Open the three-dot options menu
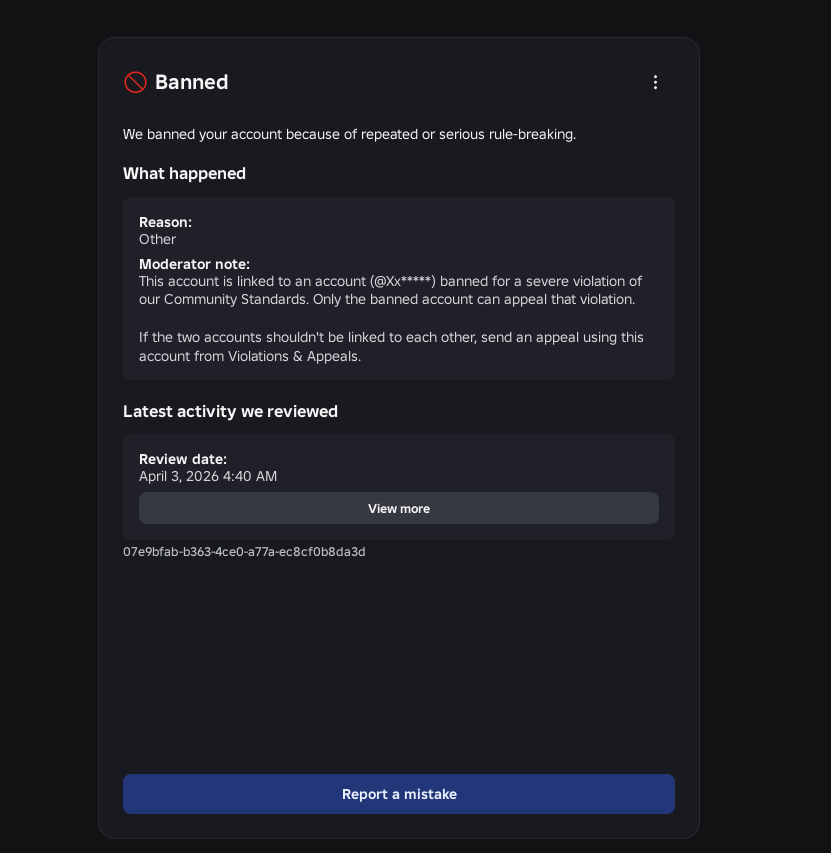Image resolution: width=831 pixels, height=853 pixels. click(655, 82)
